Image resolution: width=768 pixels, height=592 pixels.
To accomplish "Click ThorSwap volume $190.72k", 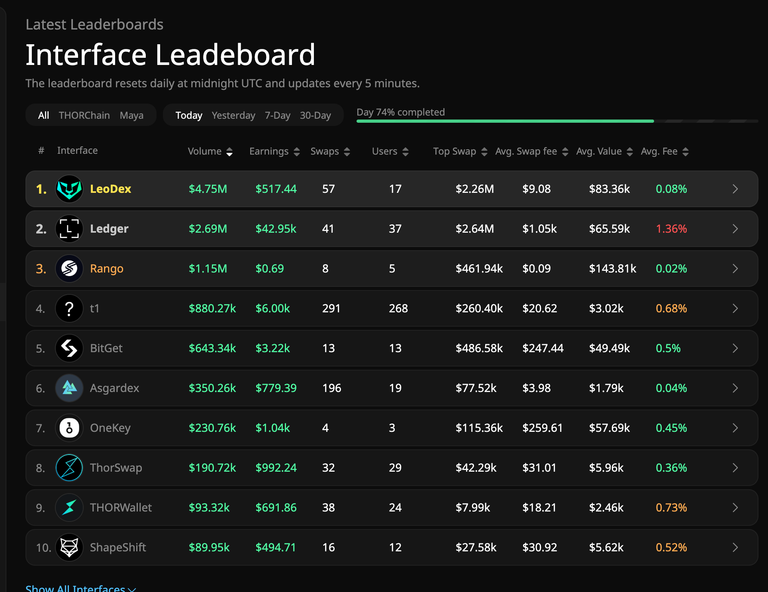I will (212, 468).
